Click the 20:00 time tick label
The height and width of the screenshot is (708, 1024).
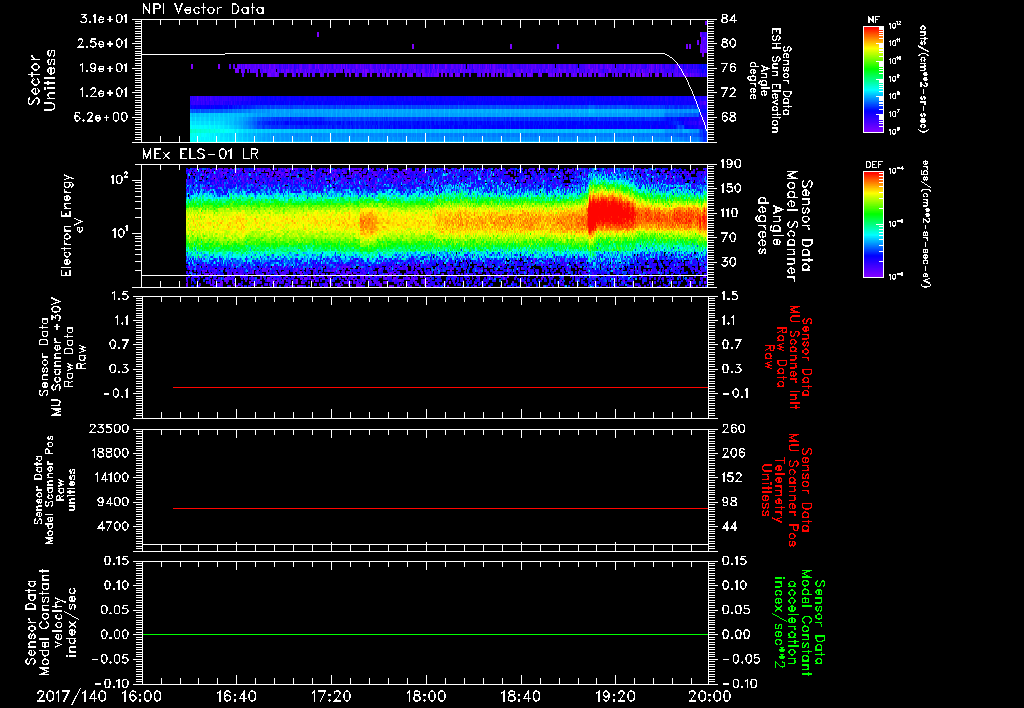pos(710,696)
